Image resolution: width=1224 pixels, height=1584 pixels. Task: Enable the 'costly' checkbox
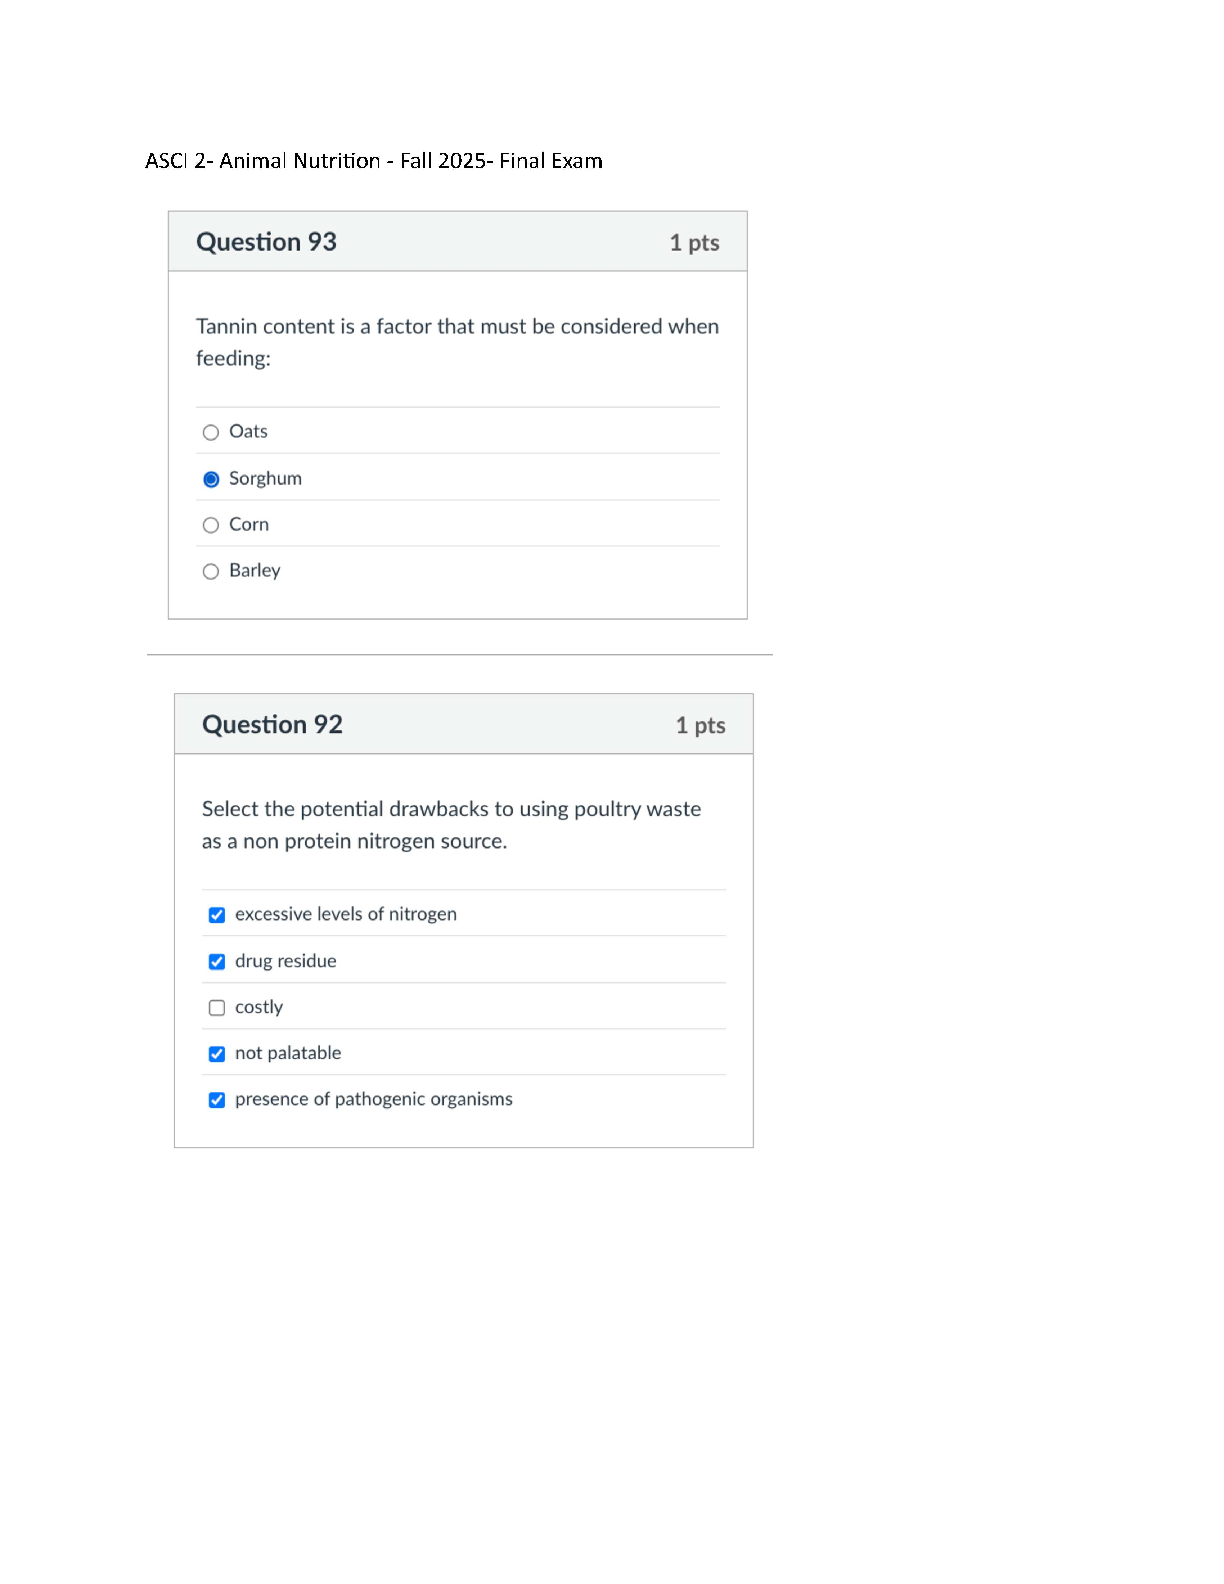[x=217, y=1008]
